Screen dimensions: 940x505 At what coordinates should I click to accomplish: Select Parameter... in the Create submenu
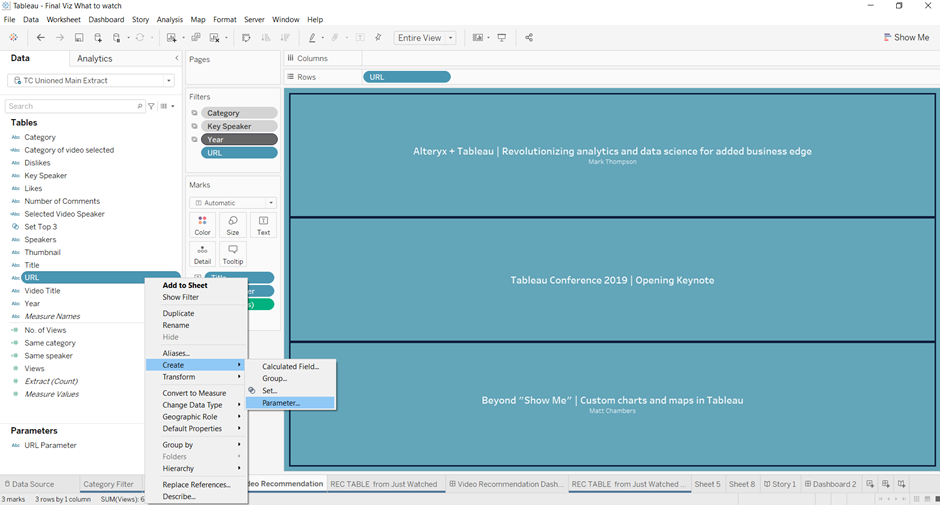pos(281,403)
